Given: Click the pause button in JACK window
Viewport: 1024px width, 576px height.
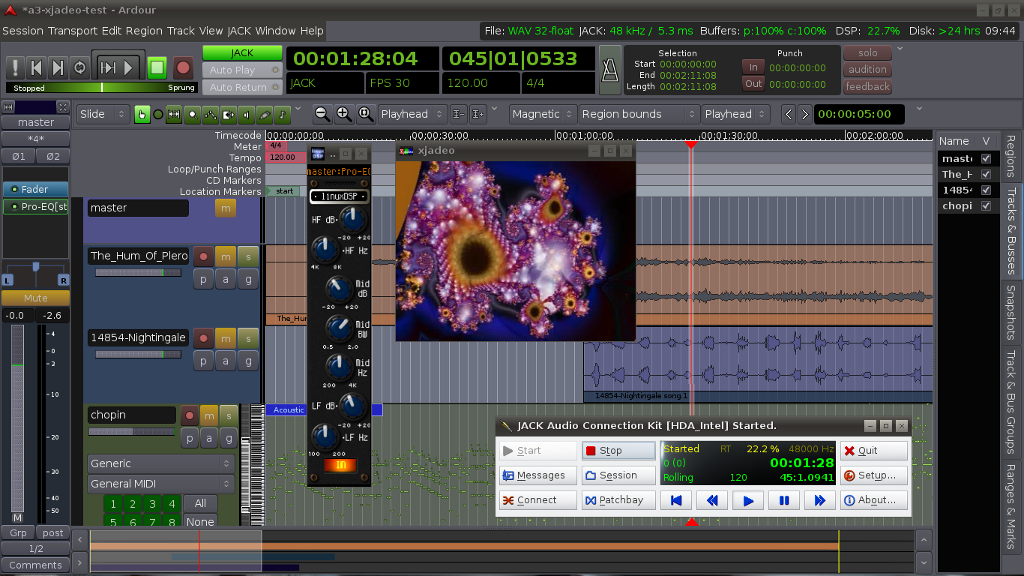Looking at the screenshot, I should [x=784, y=500].
